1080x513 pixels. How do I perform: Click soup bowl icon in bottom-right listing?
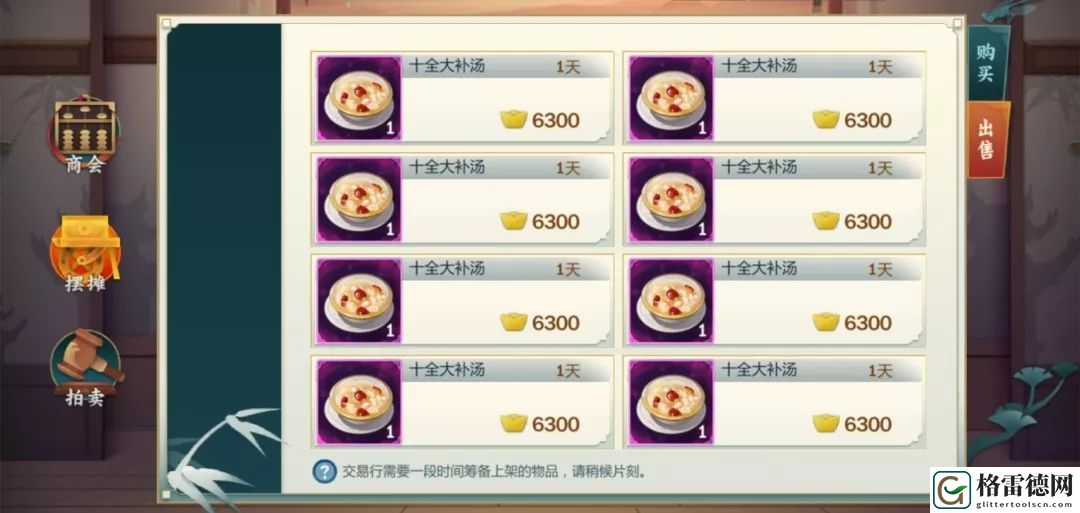tap(671, 402)
